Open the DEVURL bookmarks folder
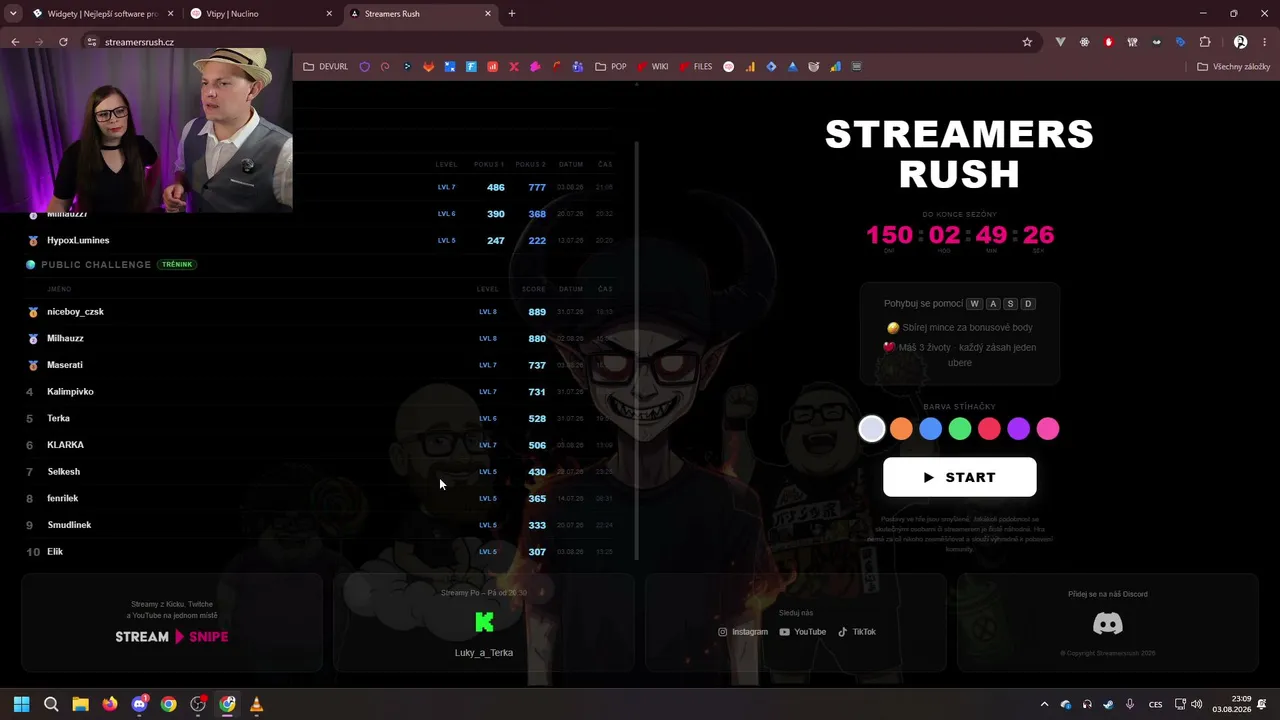The image size is (1280, 720). point(326,67)
